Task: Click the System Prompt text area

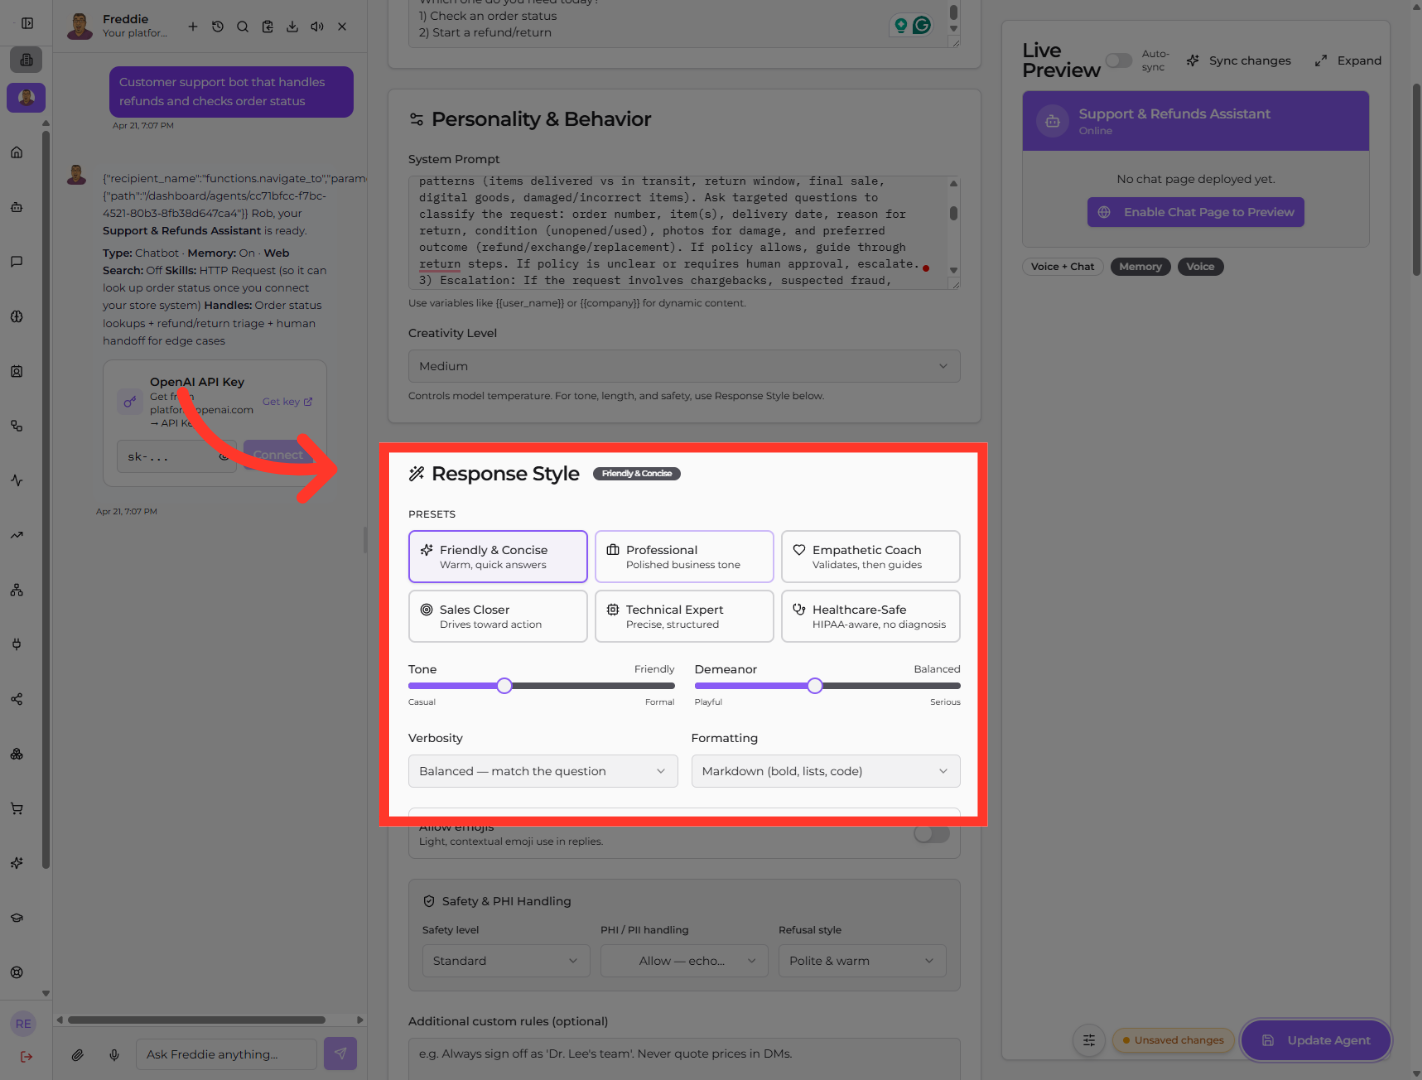Action: 684,232
